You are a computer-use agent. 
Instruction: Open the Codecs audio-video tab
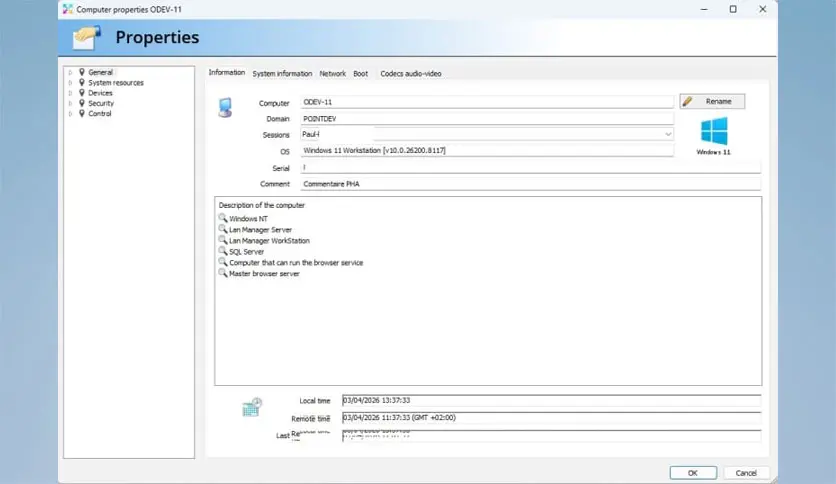coord(411,74)
